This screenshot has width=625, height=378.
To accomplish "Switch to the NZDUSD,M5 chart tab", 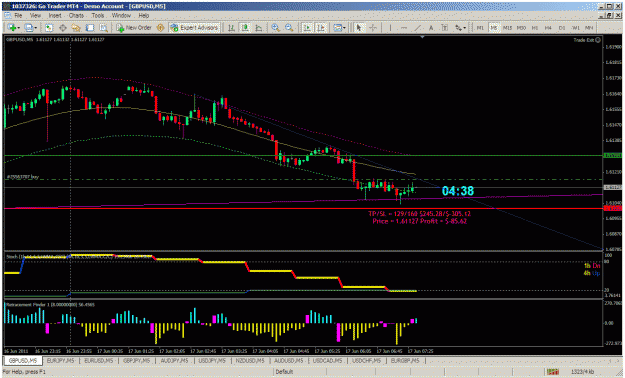I will [x=250, y=360].
